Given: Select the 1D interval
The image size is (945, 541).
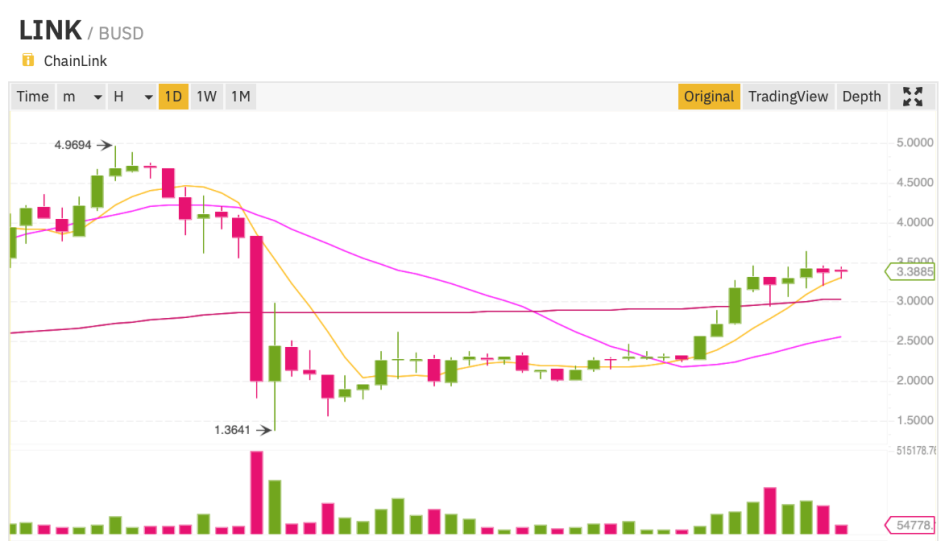Looking at the screenshot, I should [174, 96].
